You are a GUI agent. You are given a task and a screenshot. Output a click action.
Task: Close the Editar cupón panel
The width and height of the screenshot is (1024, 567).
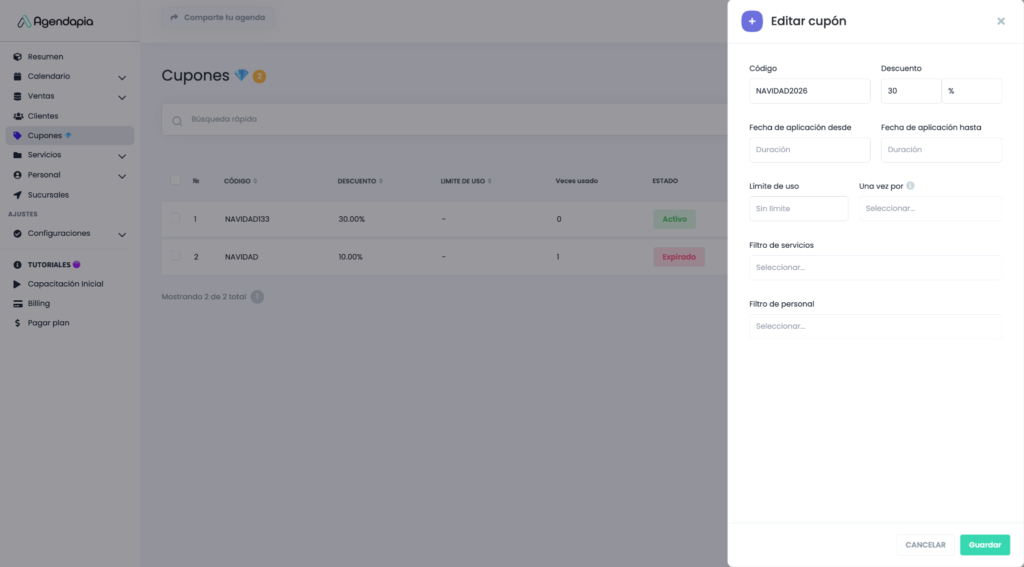pyautogui.click(x=1000, y=21)
